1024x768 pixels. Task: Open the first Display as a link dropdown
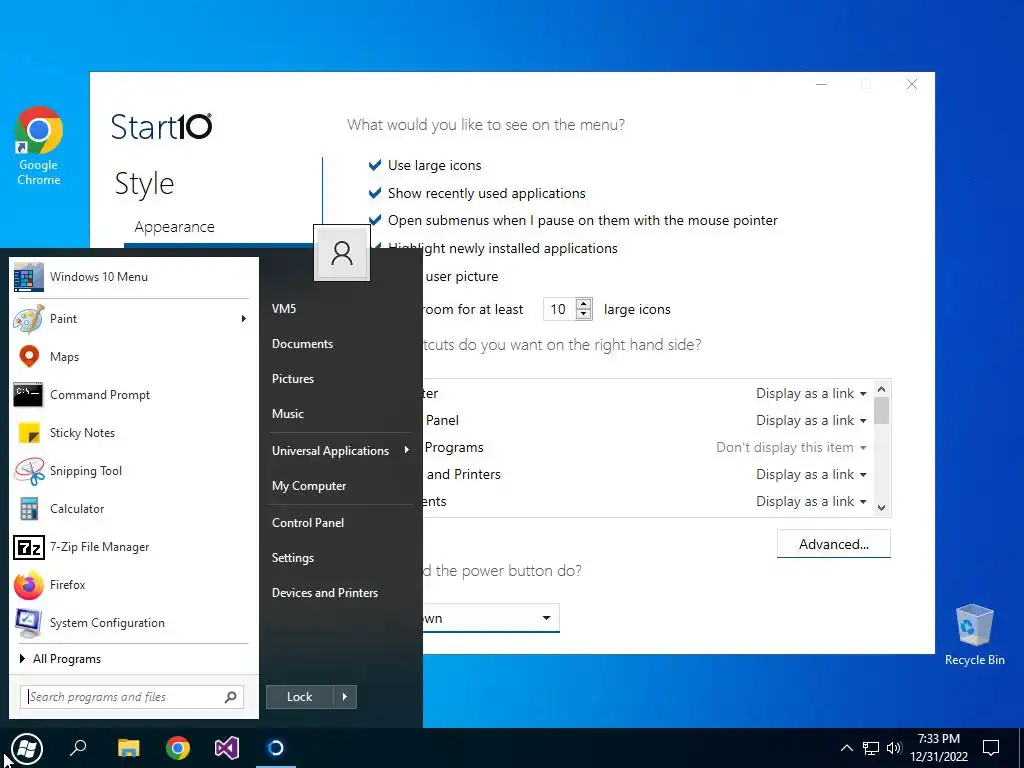coord(811,393)
